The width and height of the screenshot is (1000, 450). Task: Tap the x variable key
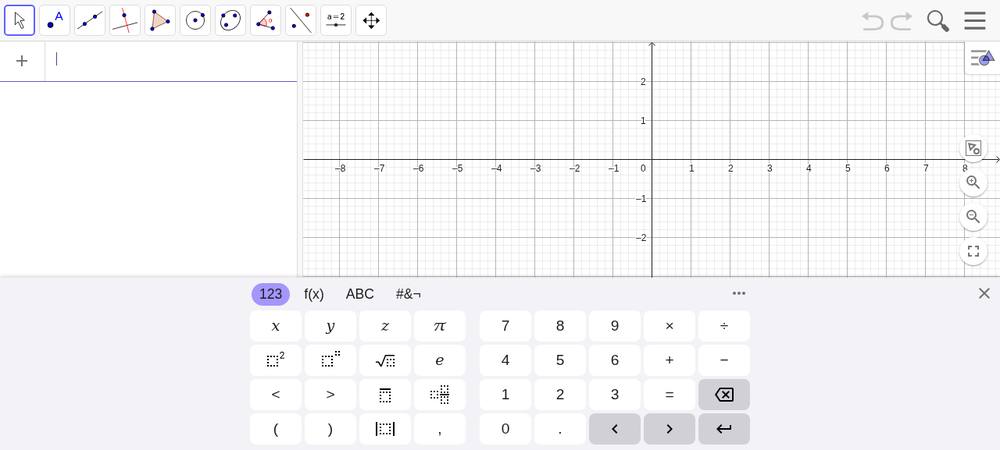pyautogui.click(x=276, y=326)
